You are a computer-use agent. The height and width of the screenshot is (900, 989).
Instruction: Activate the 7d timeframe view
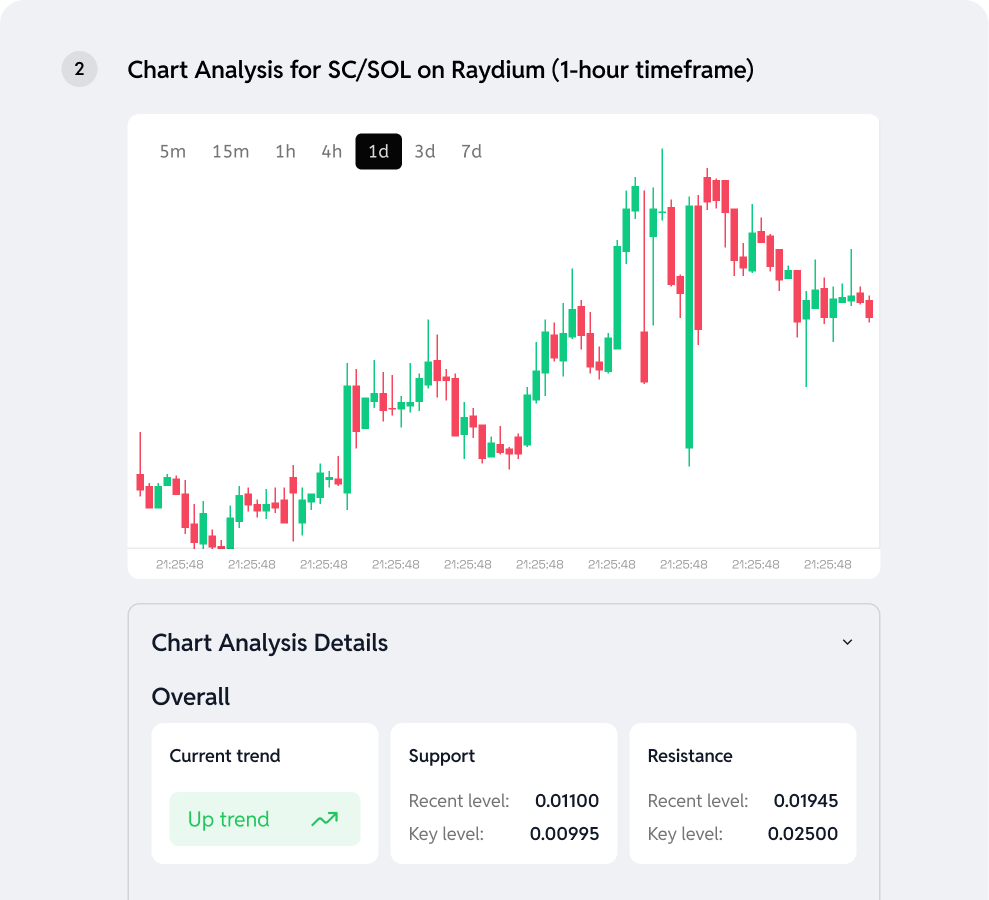click(x=471, y=151)
